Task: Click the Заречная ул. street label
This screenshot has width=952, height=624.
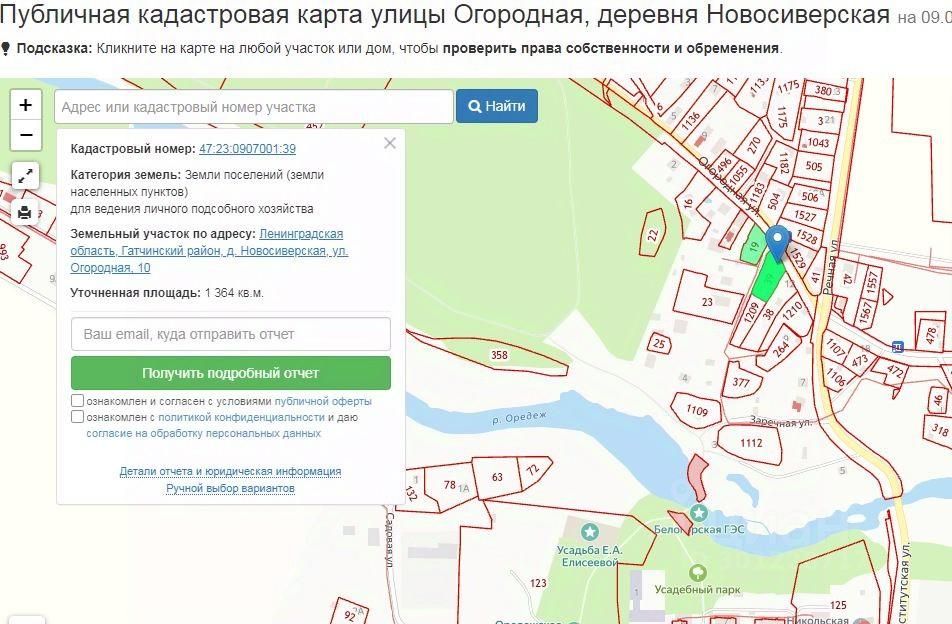Action: click(x=781, y=422)
